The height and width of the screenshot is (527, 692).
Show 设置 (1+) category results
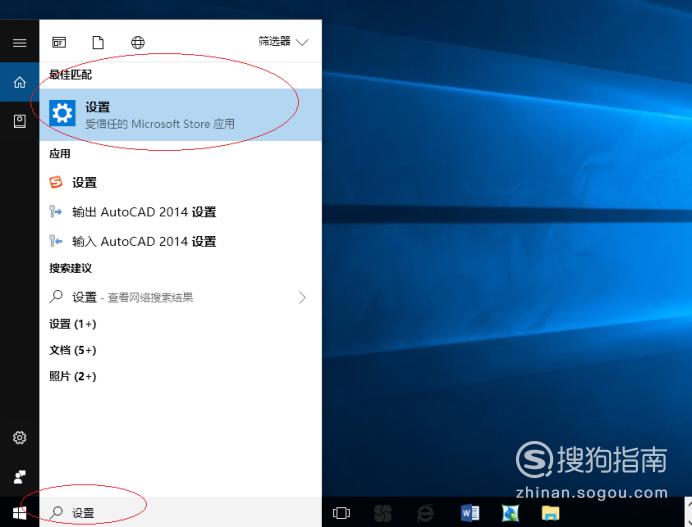tap(73, 324)
